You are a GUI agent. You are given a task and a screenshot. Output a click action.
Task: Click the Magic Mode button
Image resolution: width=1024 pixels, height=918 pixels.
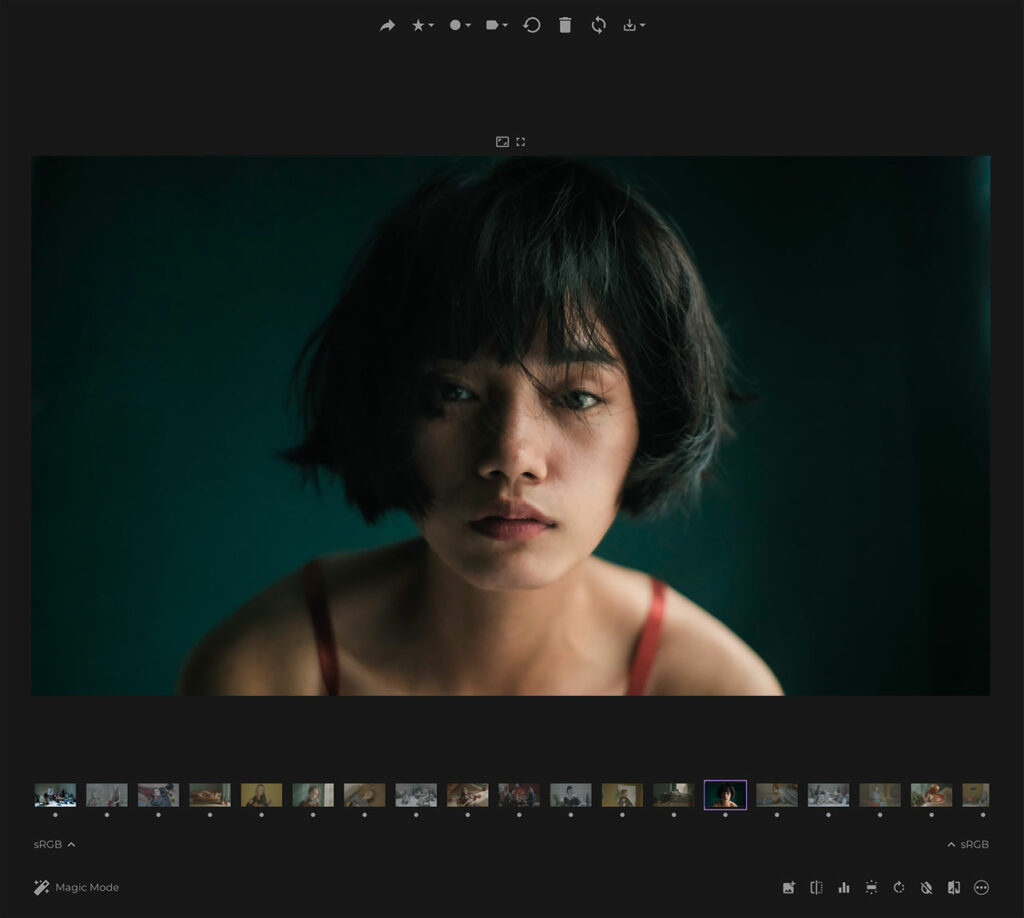coord(76,887)
